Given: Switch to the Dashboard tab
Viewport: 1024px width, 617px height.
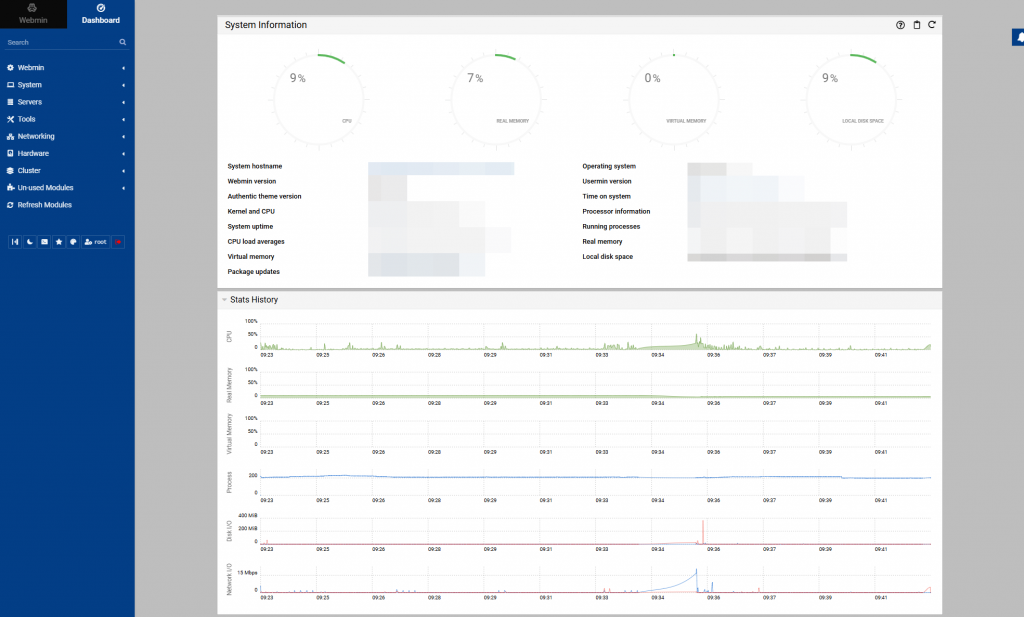Looking at the screenshot, I should click(100, 14).
